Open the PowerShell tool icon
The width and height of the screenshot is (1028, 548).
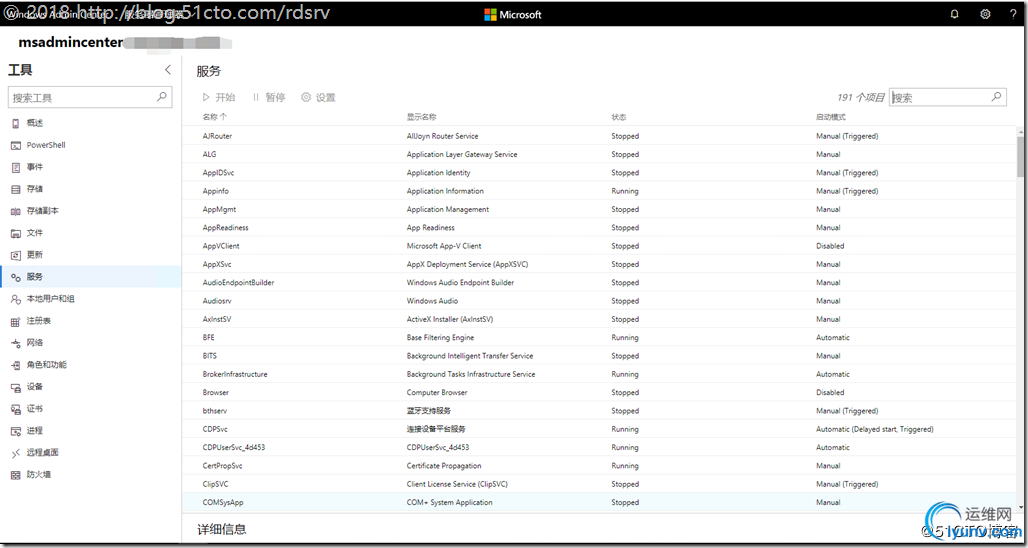(x=16, y=146)
